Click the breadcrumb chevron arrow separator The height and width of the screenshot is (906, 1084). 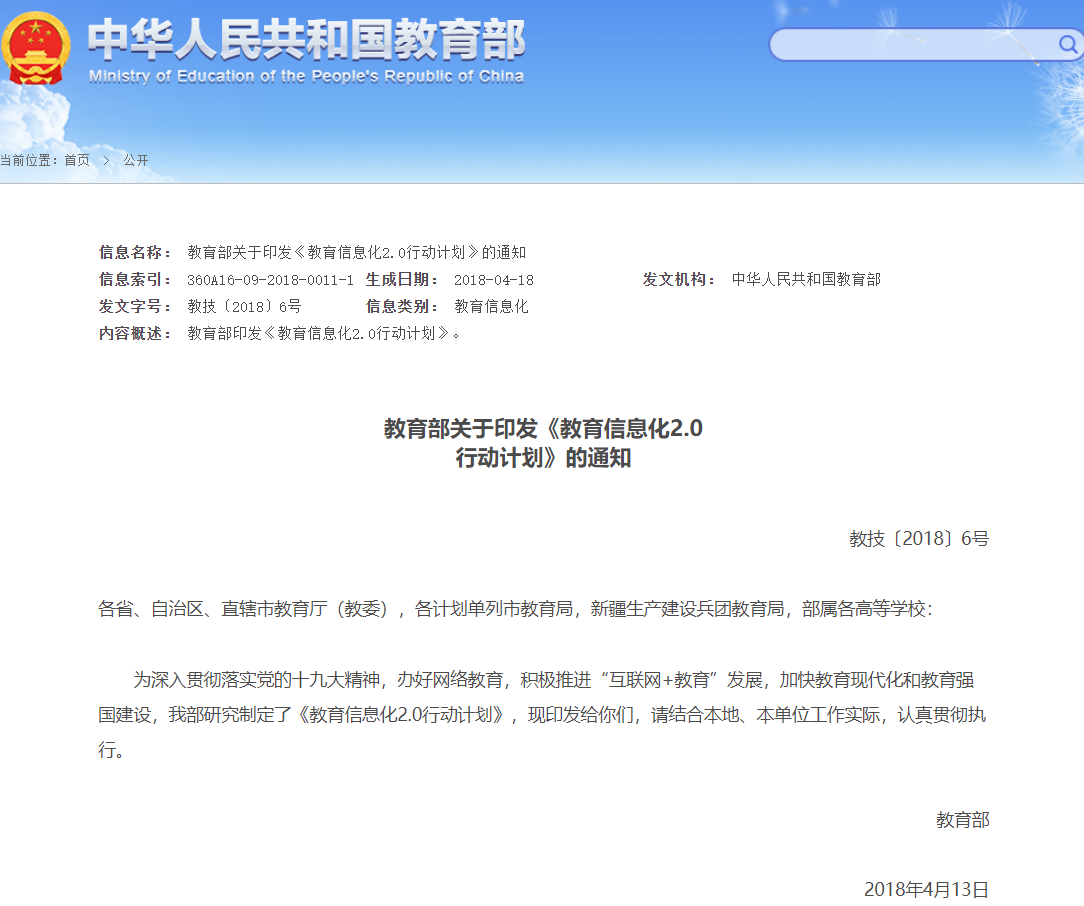(x=107, y=160)
